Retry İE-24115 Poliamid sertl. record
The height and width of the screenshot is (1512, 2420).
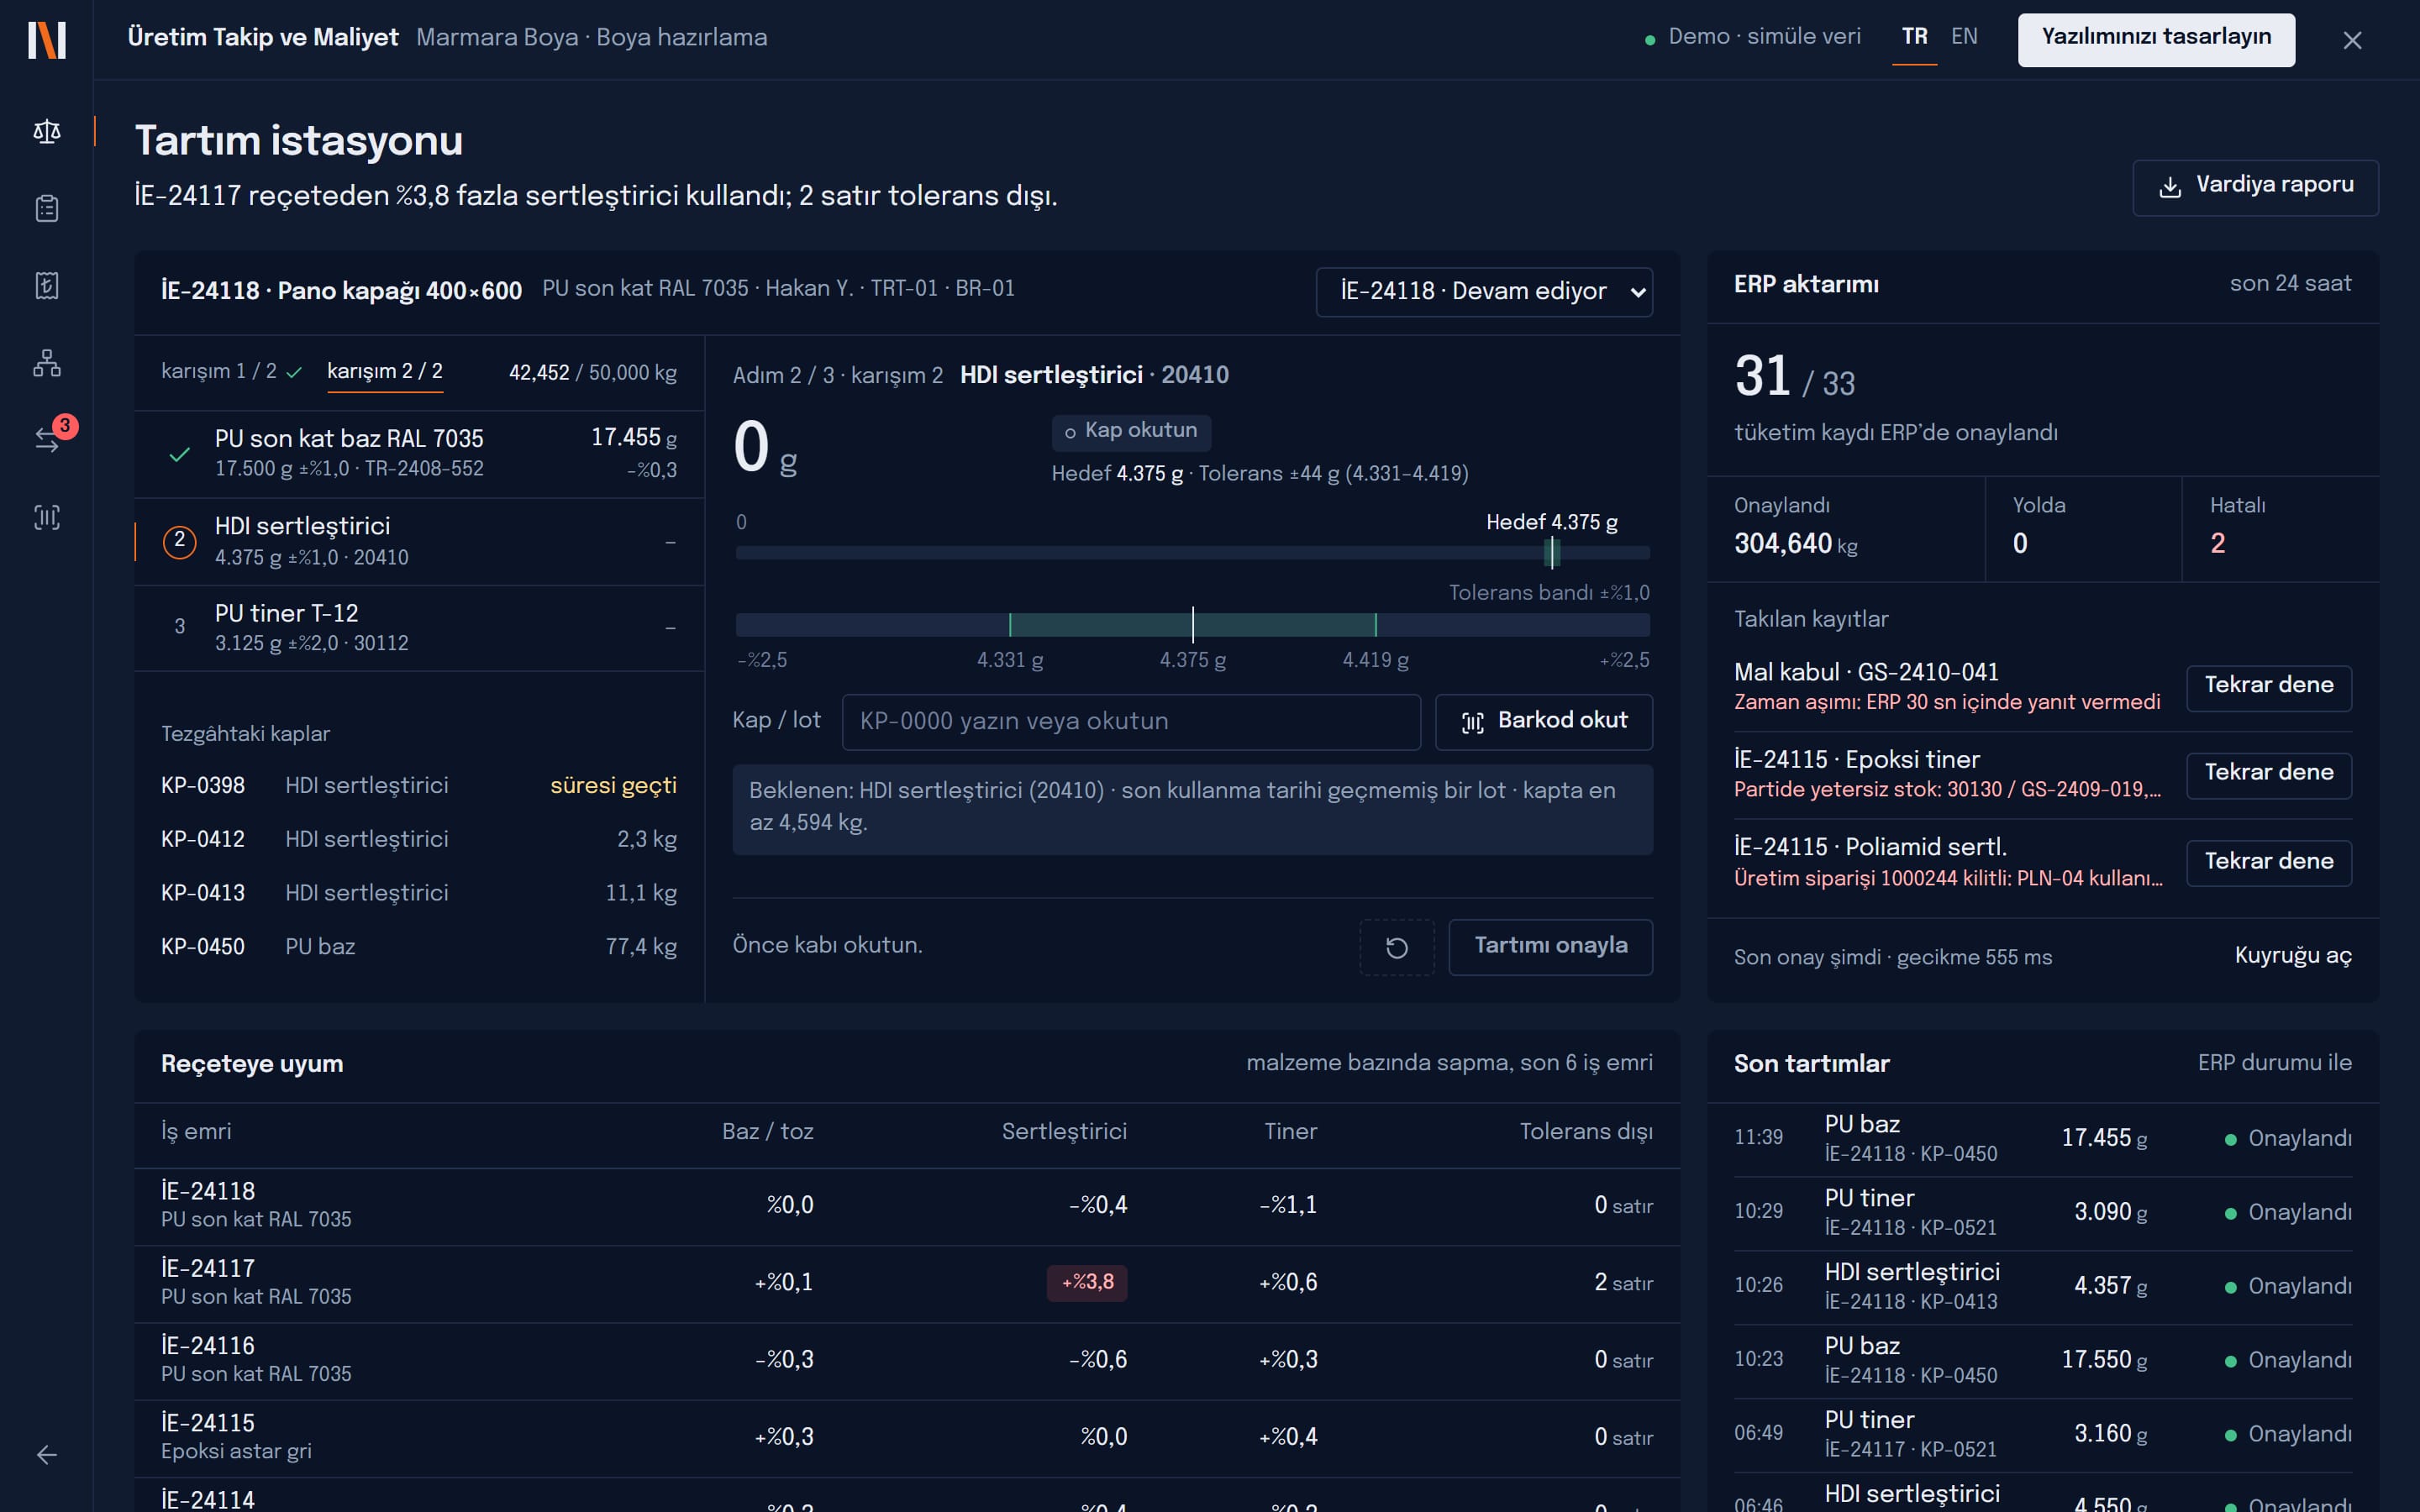click(x=2268, y=862)
